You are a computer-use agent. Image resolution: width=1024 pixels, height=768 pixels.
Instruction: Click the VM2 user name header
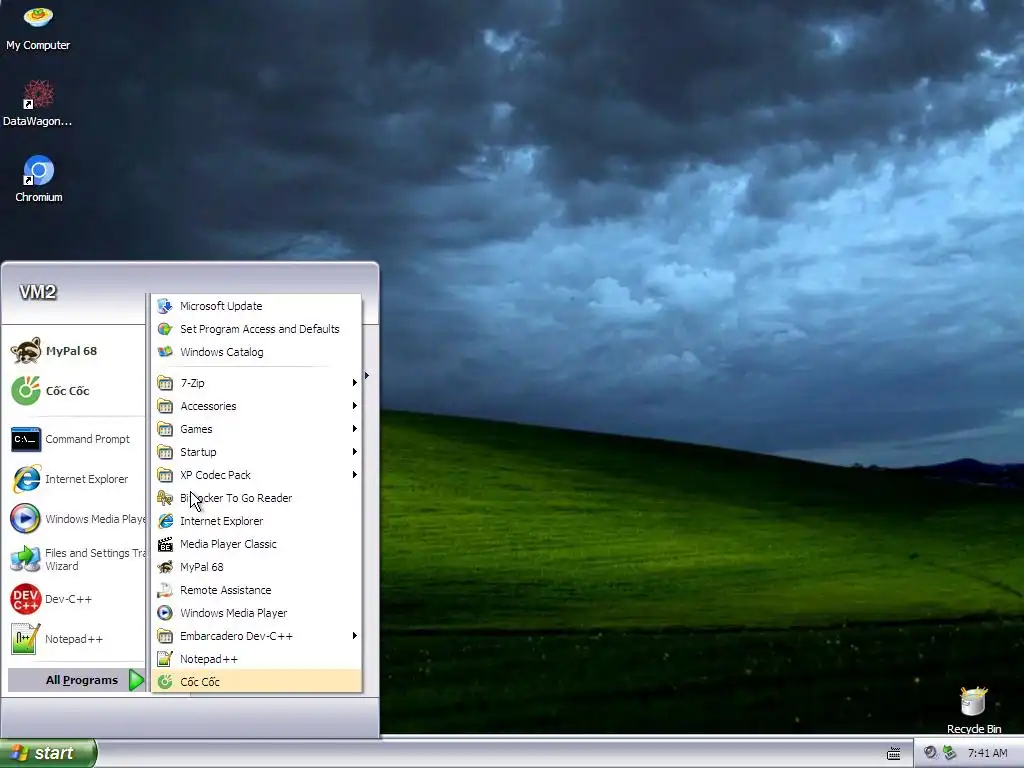(x=38, y=292)
